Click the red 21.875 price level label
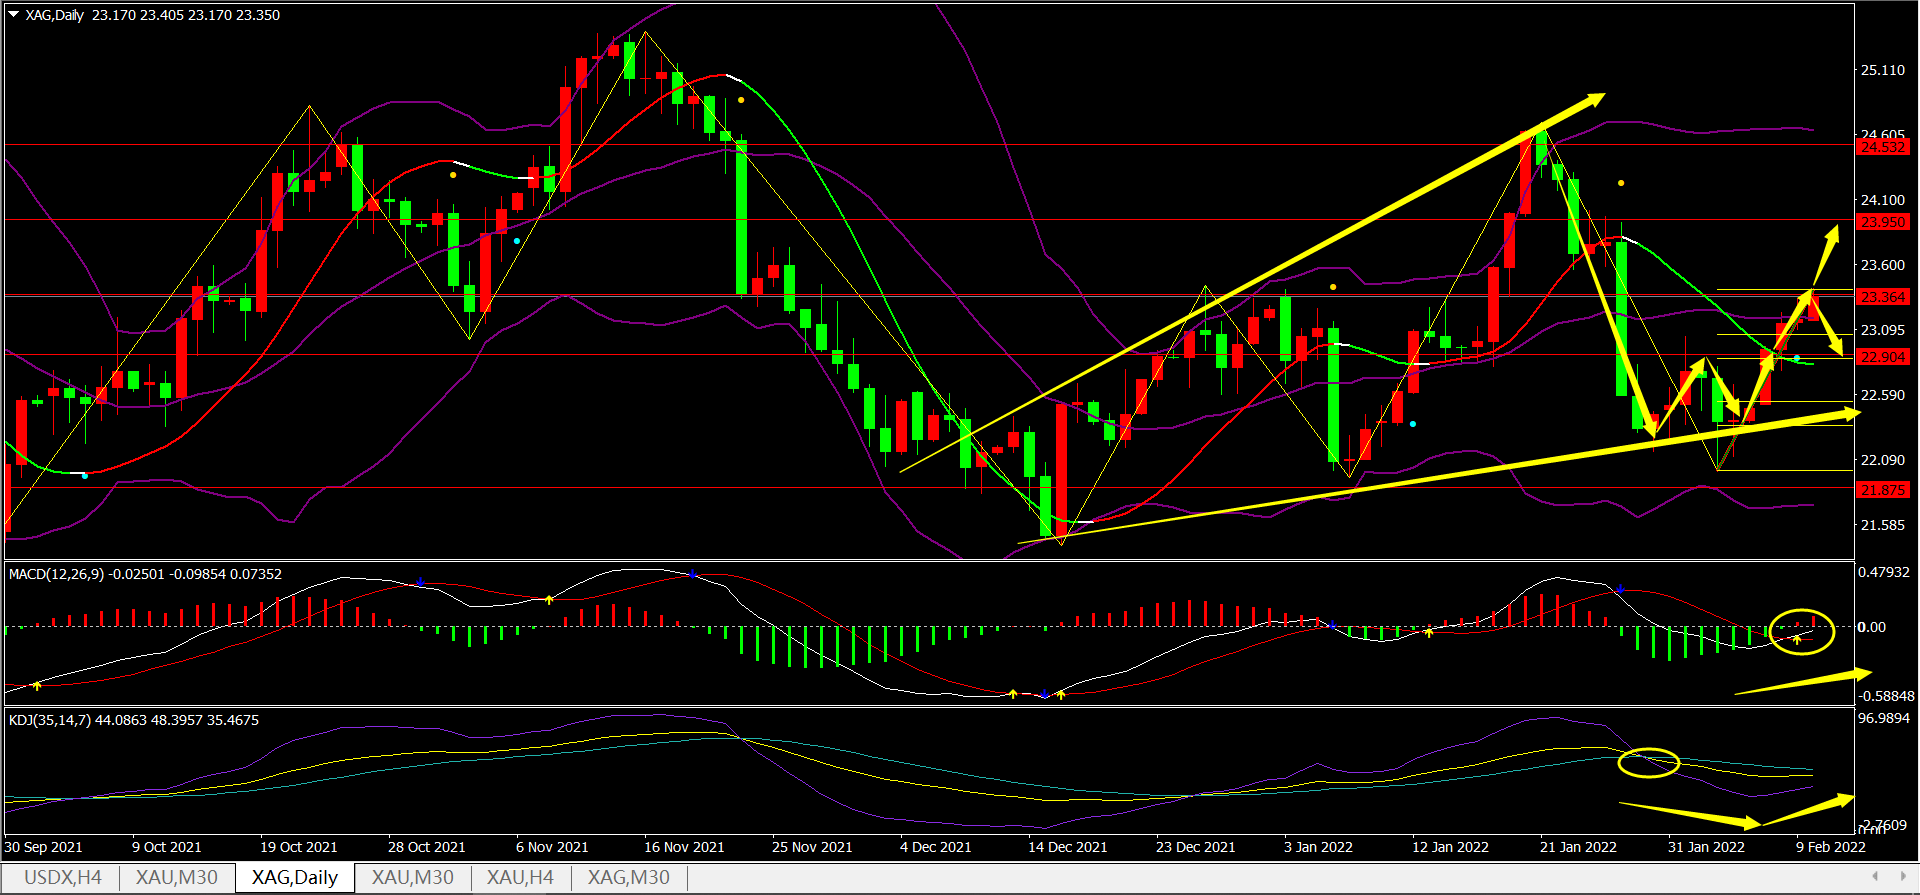The image size is (1920, 895). coord(1882,490)
